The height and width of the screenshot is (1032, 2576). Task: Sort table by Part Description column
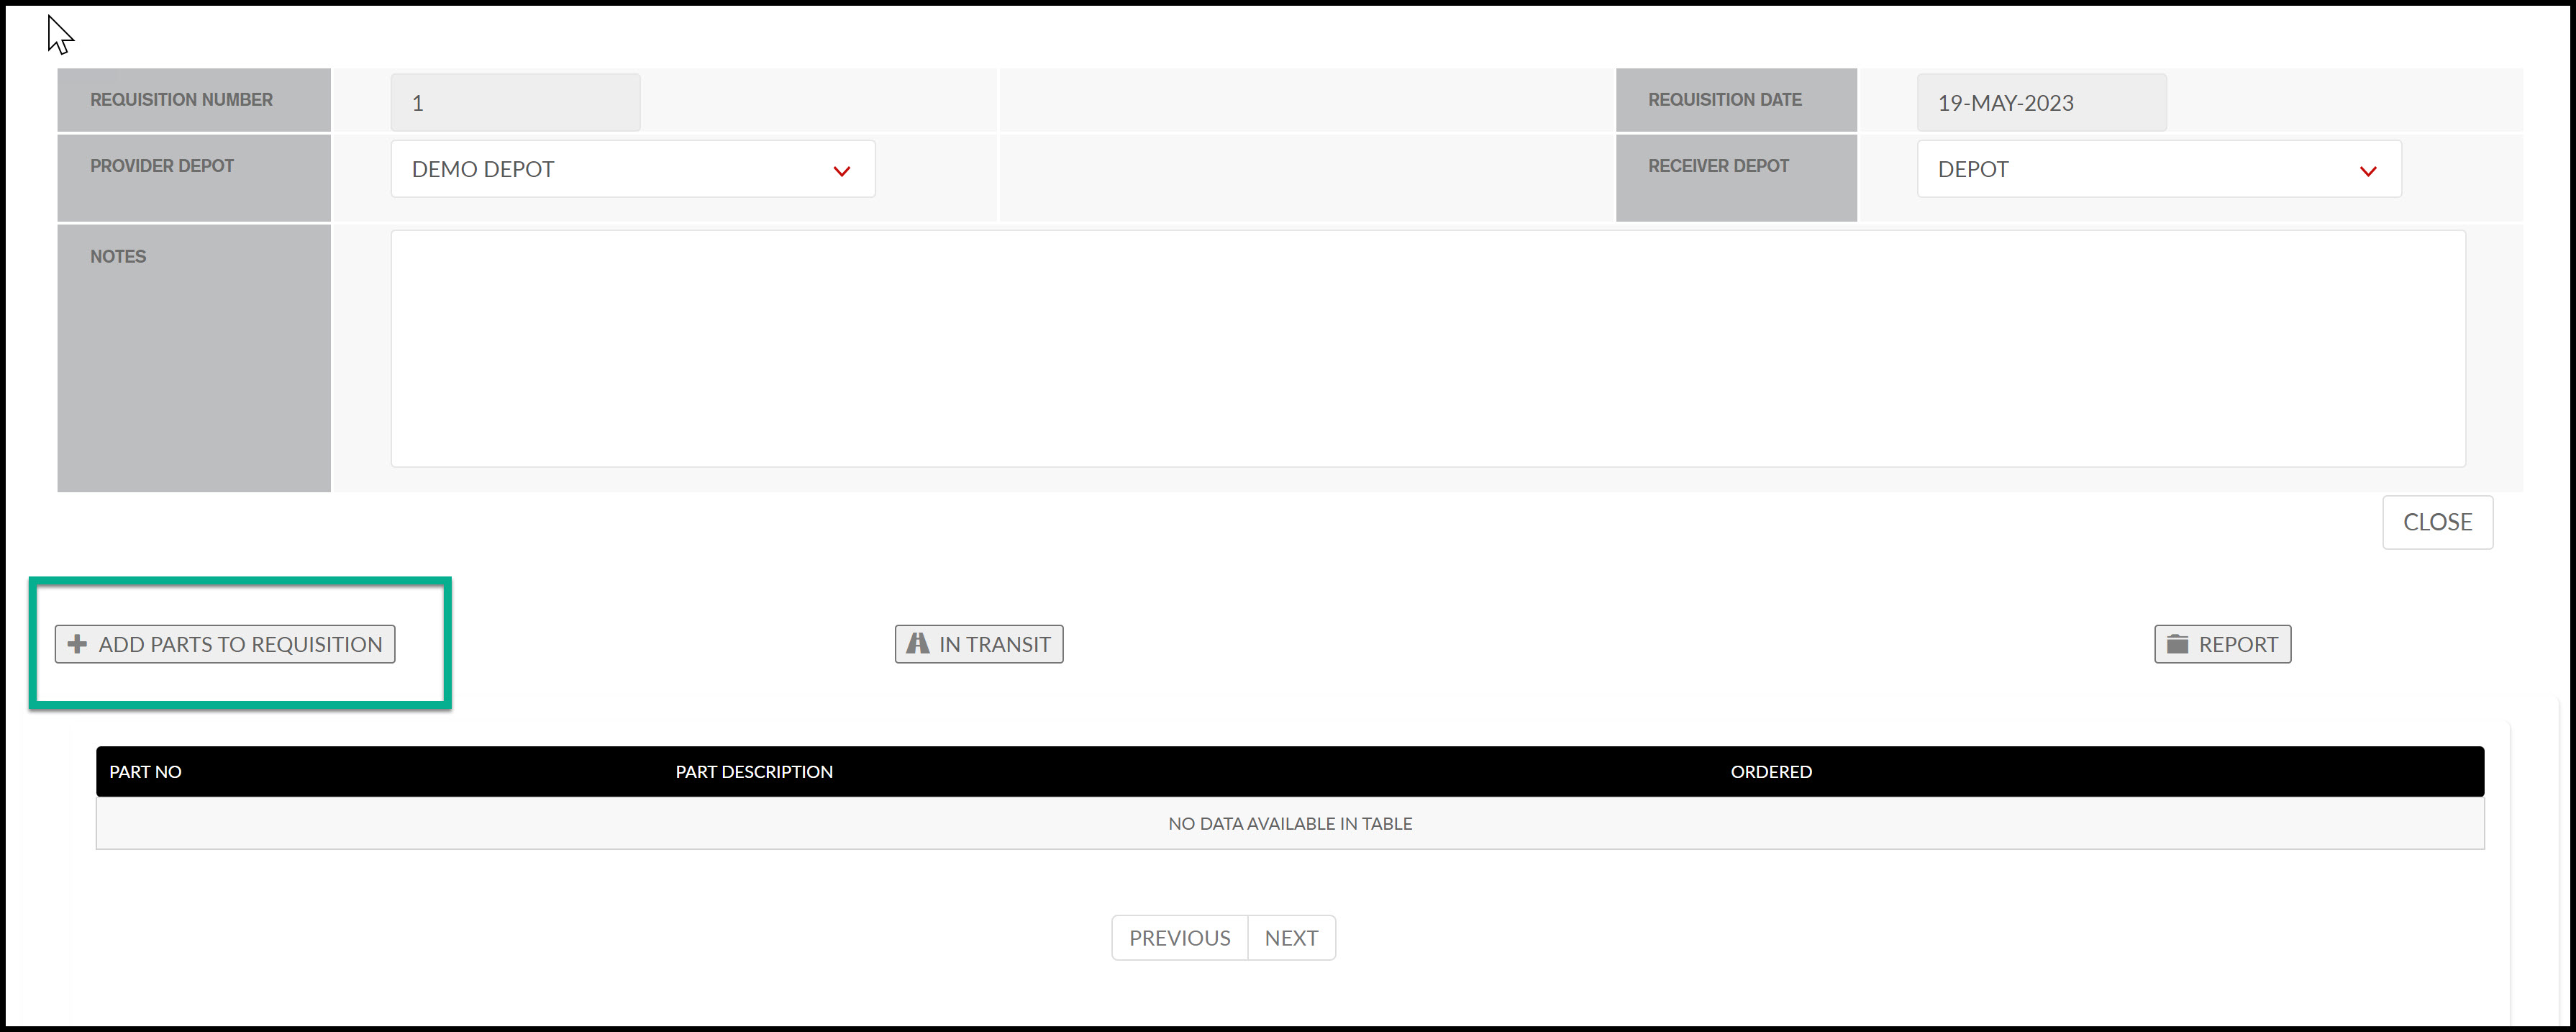pos(754,772)
